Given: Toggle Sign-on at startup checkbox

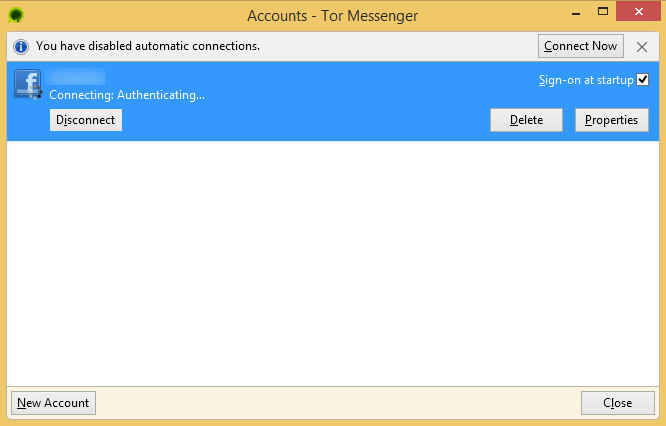Looking at the screenshot, I should click(642, 80).
